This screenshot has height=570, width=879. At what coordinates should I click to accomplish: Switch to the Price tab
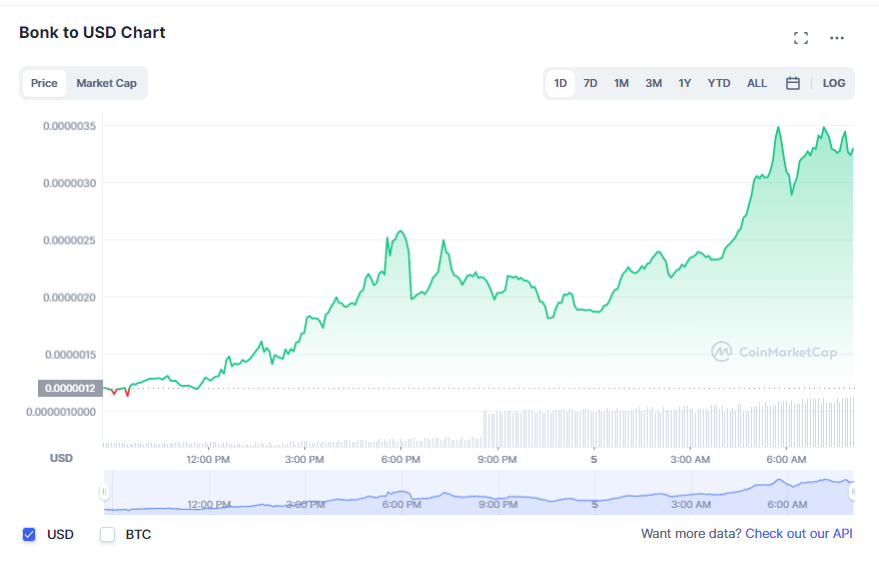click(44, 83)
